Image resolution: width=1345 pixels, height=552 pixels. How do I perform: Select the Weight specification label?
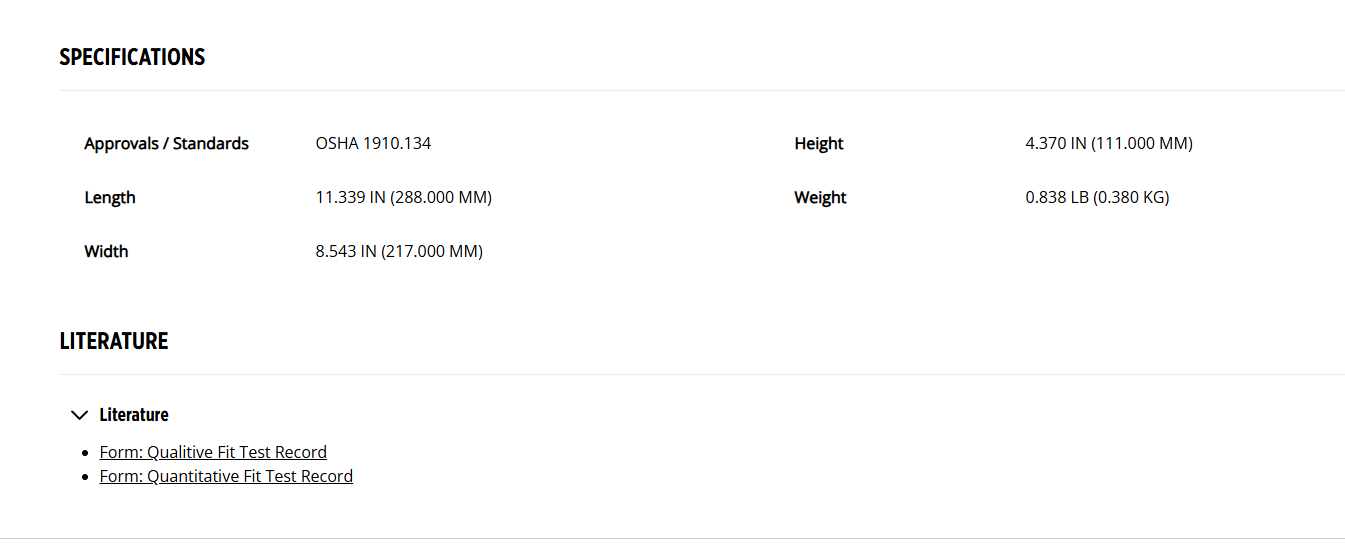(821, 198)
